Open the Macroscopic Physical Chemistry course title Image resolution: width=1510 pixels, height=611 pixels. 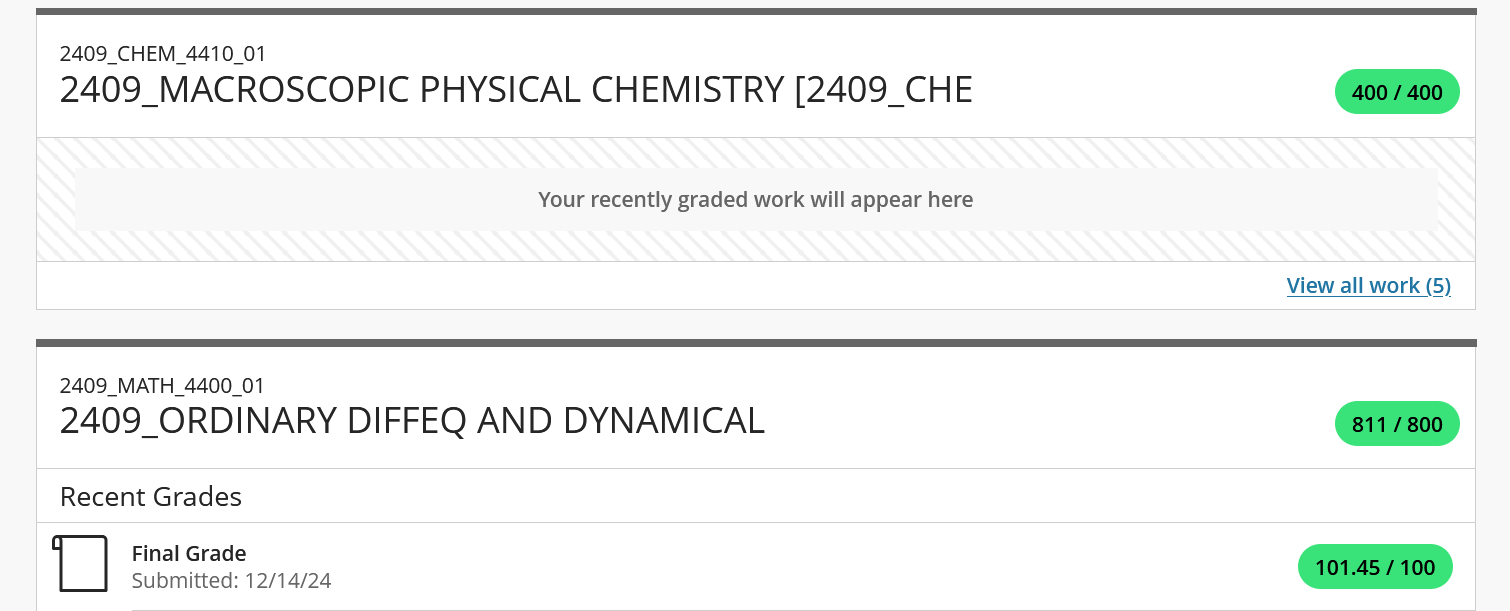pyautogui.click(x=516, y=90)
